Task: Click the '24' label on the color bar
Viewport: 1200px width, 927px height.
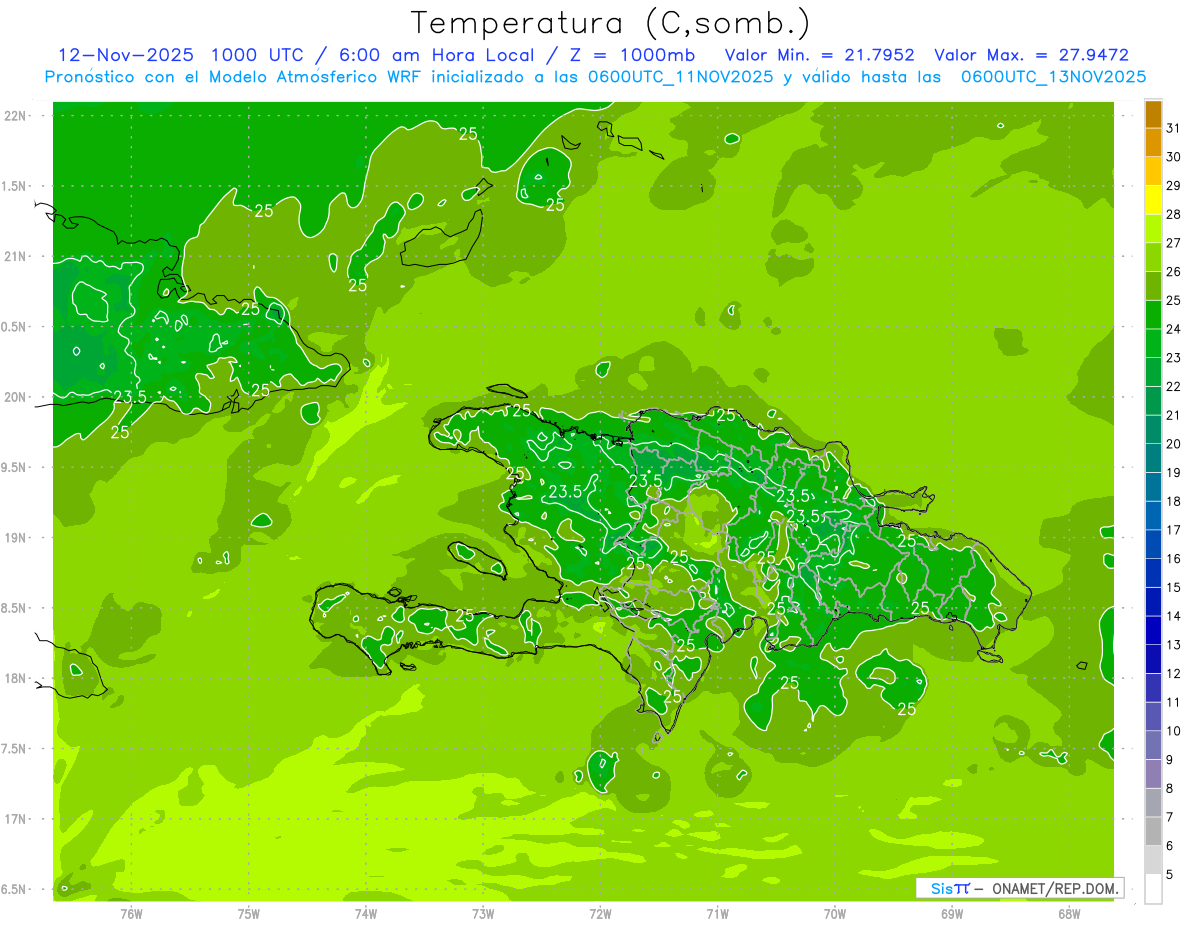Action: (1174, 329)
